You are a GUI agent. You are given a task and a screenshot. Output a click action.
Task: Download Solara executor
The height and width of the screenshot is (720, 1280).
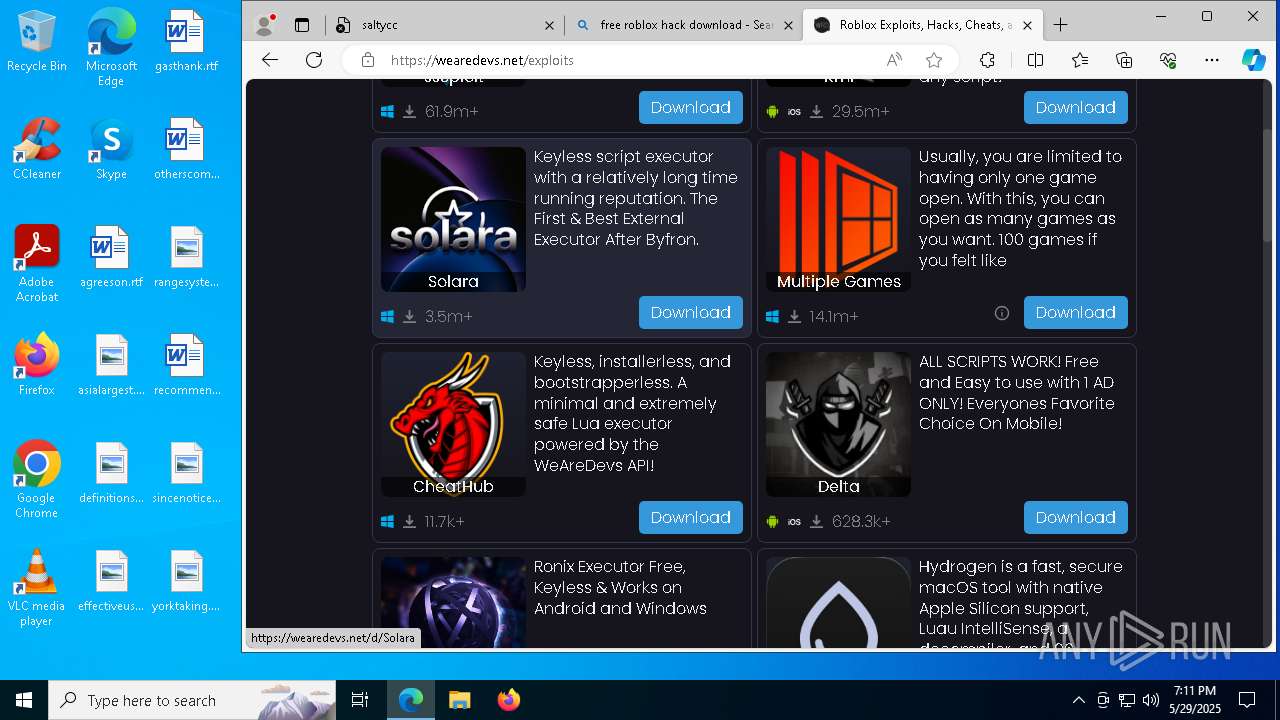(691, 312)
